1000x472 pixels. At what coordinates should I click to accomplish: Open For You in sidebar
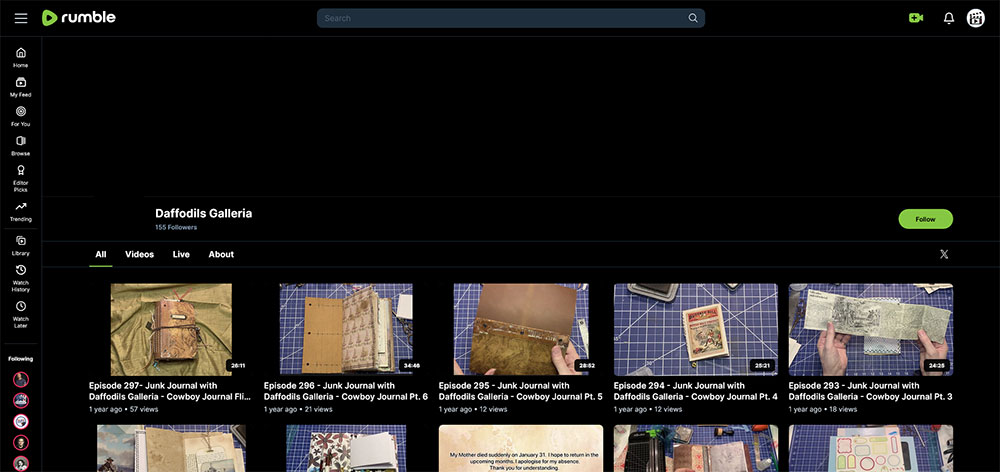20,116
